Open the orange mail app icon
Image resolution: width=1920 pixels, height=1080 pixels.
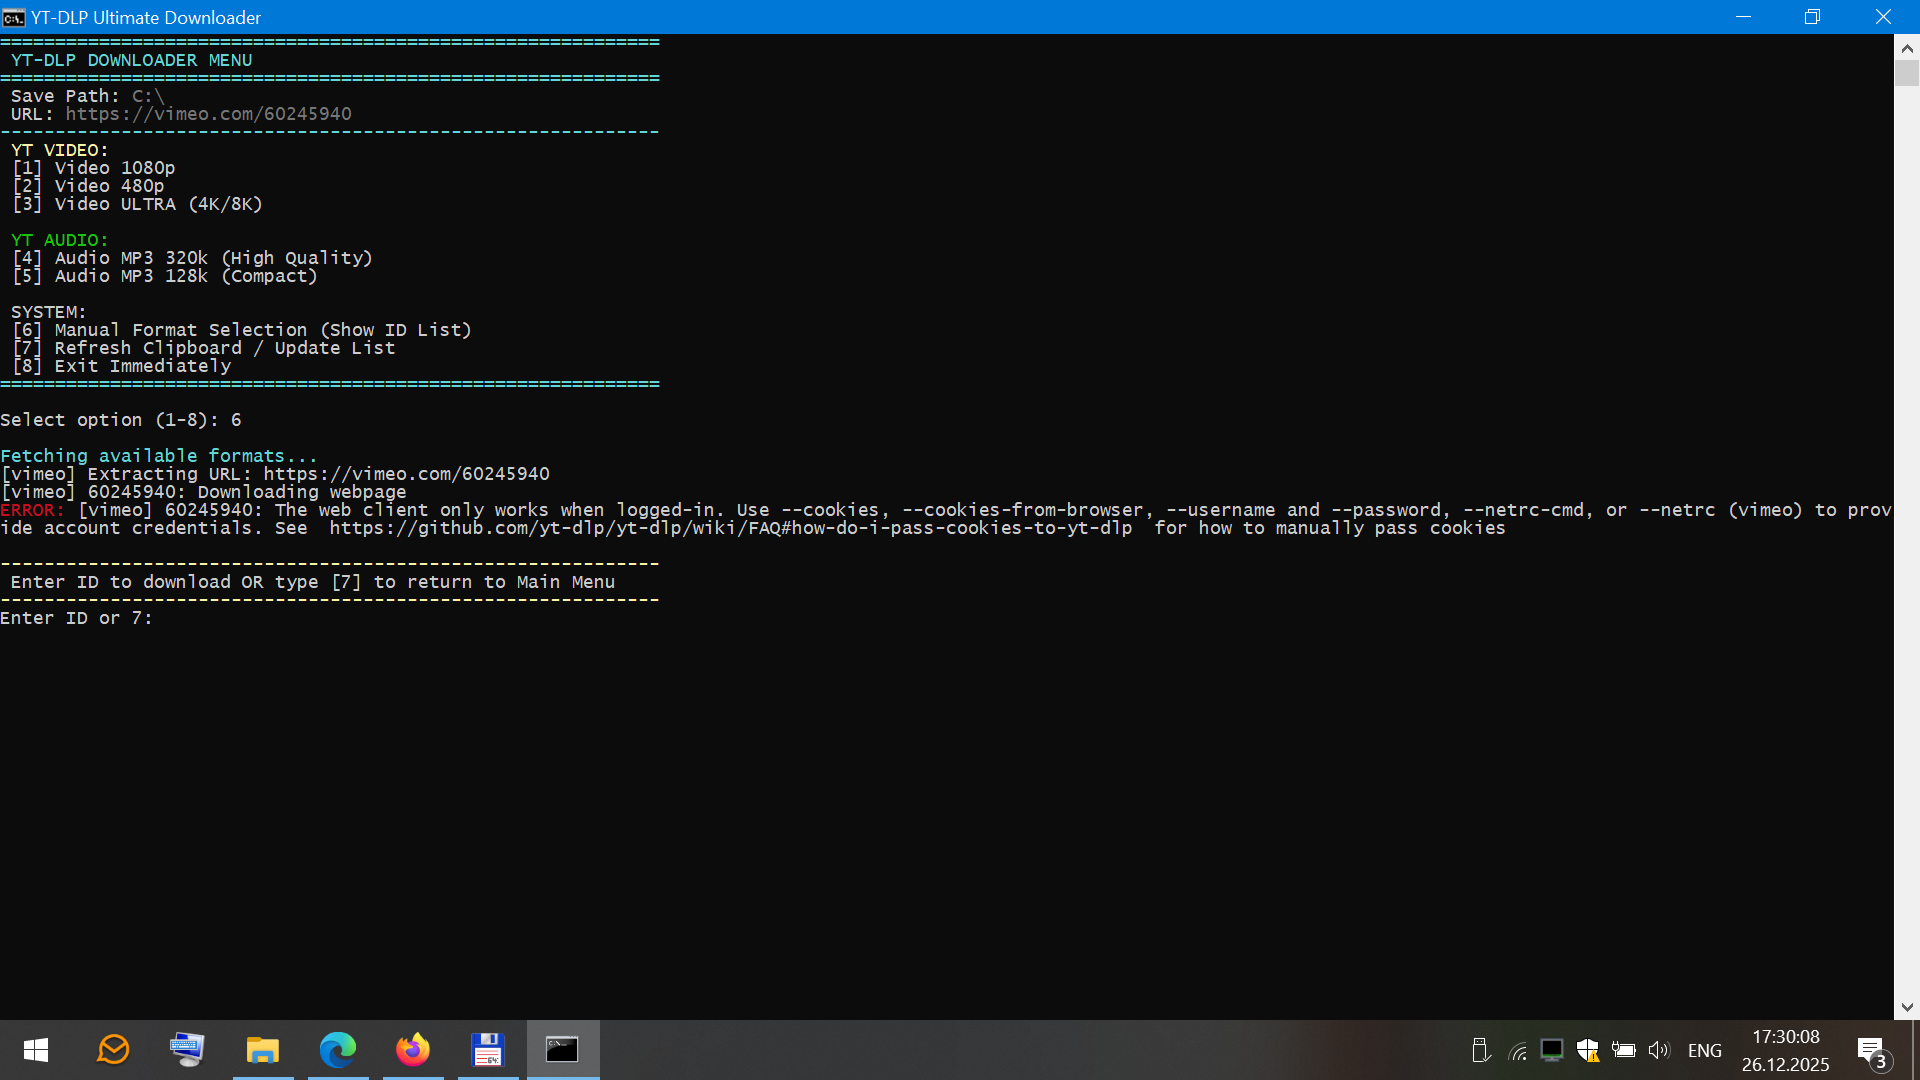pyautogui.click(x=113, y=1050)
